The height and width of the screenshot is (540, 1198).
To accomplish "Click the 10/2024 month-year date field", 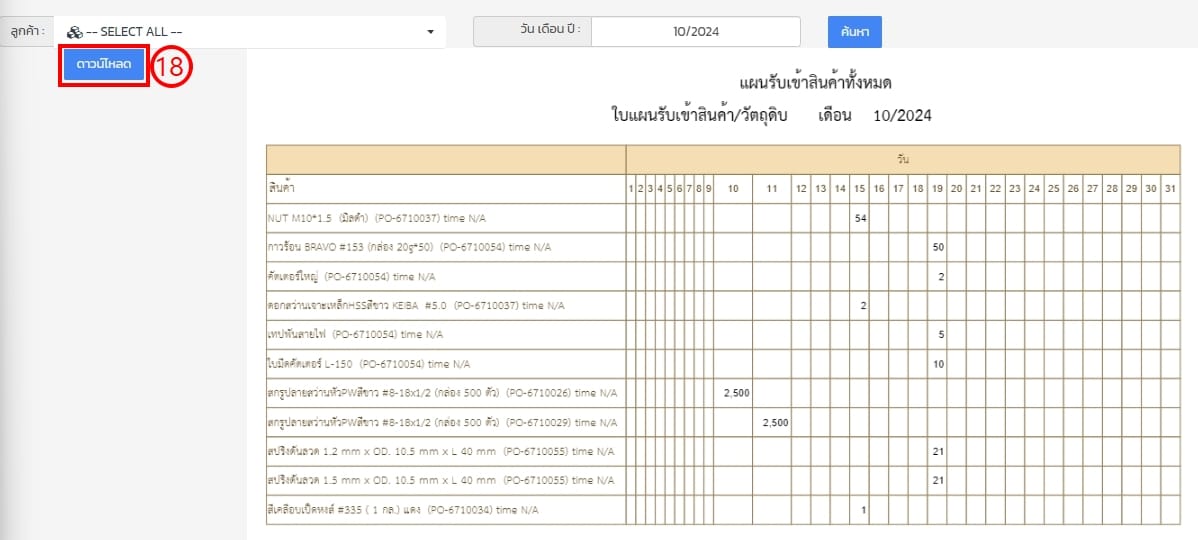I will click(695, 32).
